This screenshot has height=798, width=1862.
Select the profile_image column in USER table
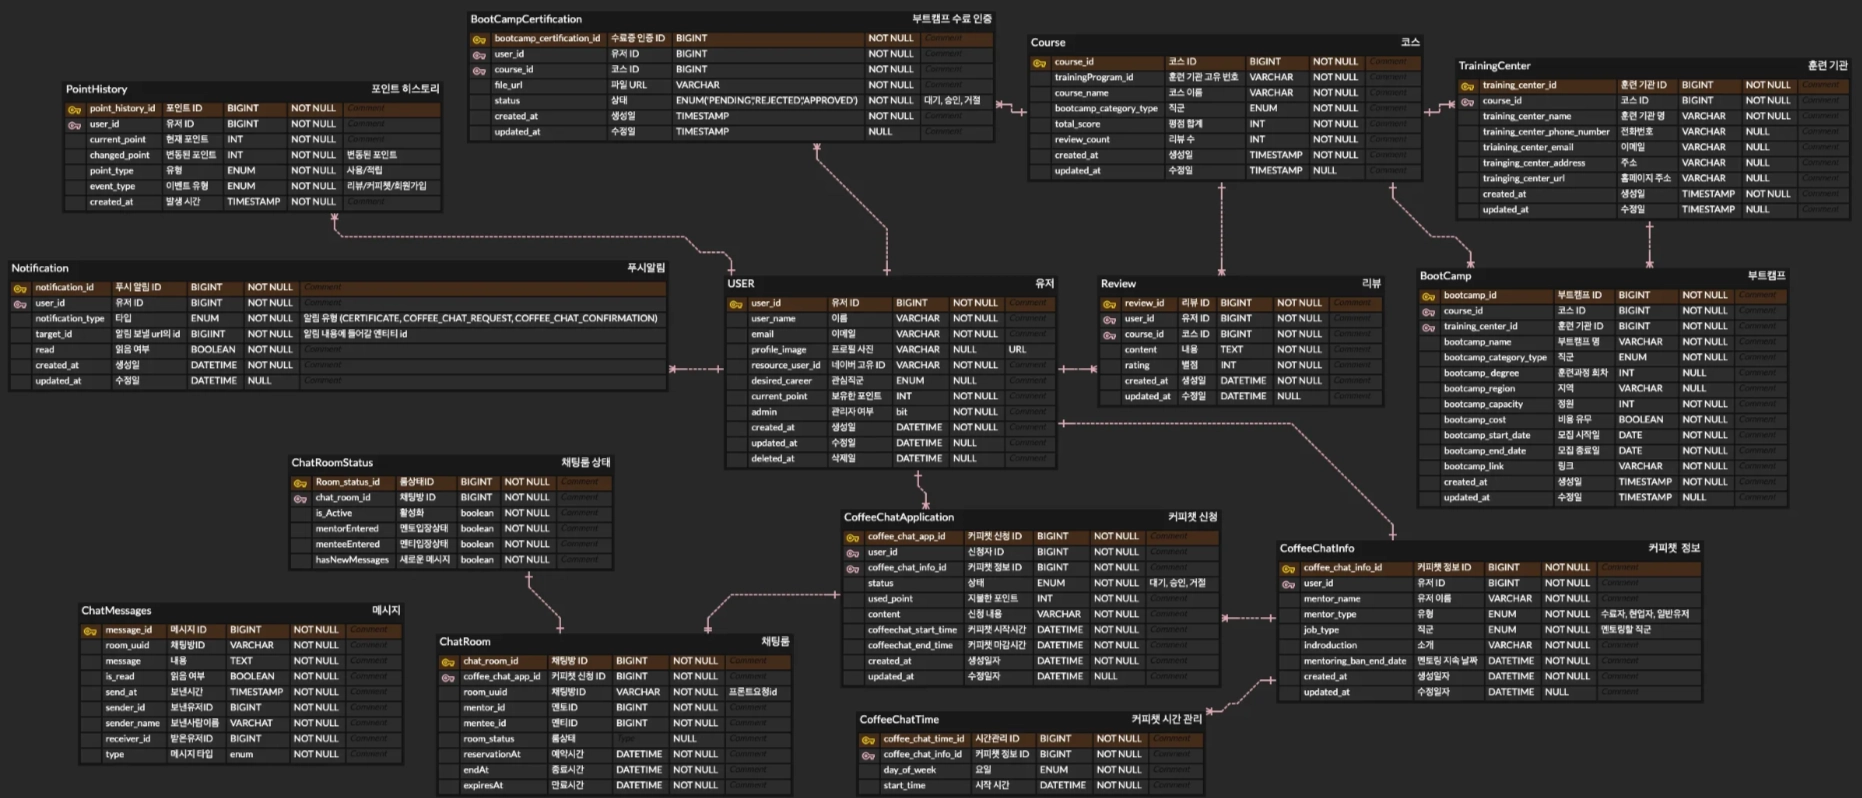(x=779, y=350)
